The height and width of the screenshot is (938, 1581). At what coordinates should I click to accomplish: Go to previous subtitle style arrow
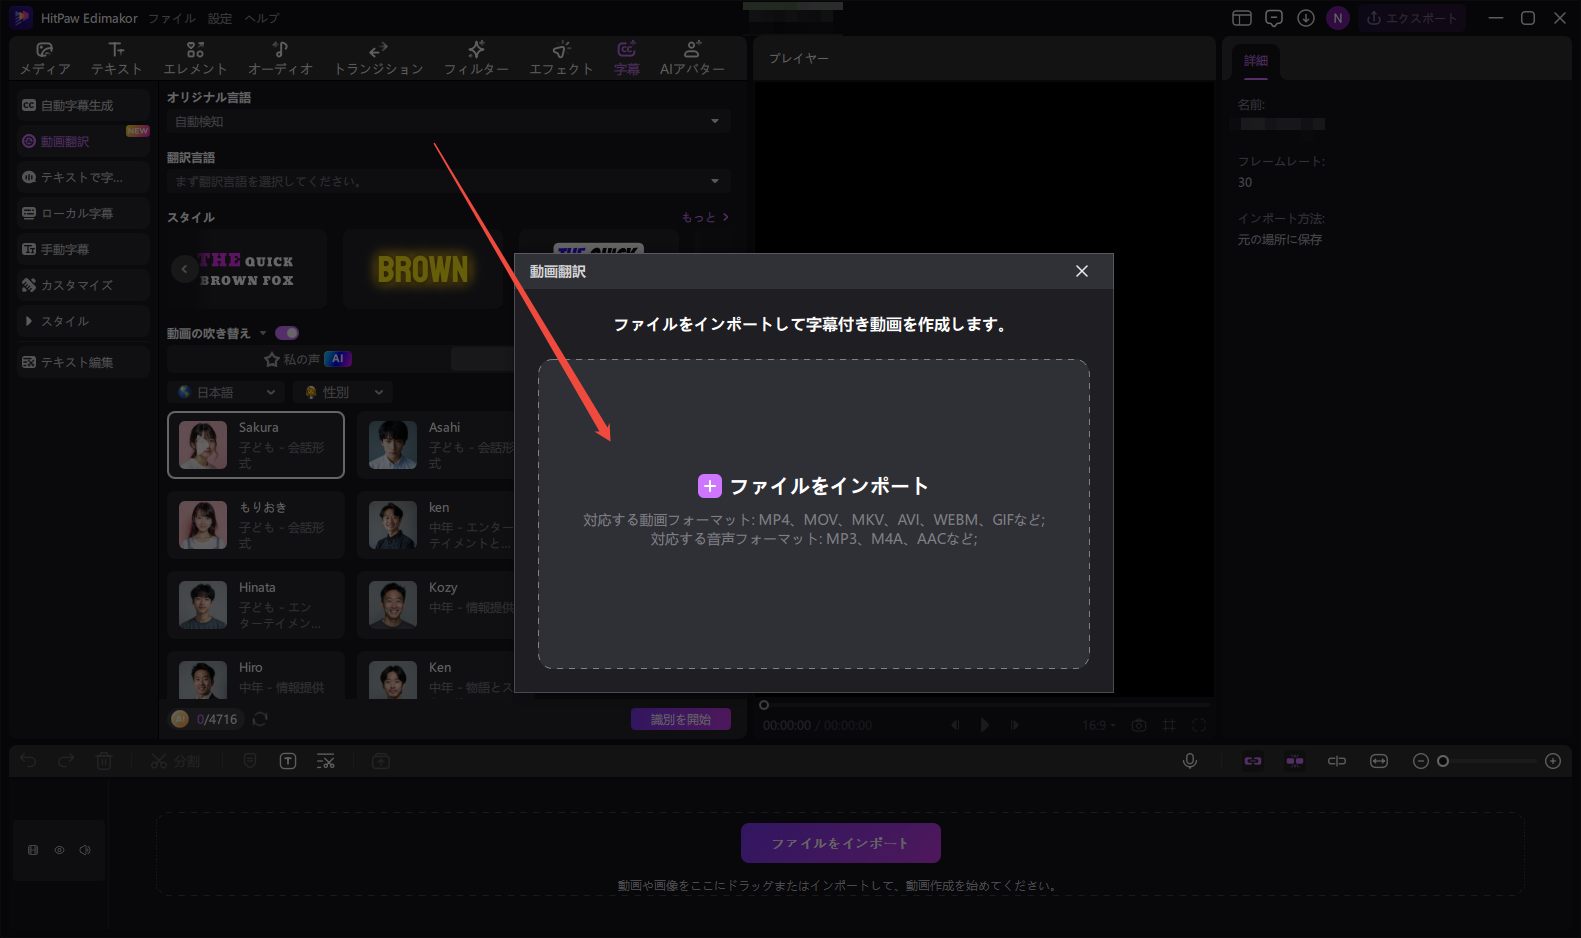[x=184, y=269]
